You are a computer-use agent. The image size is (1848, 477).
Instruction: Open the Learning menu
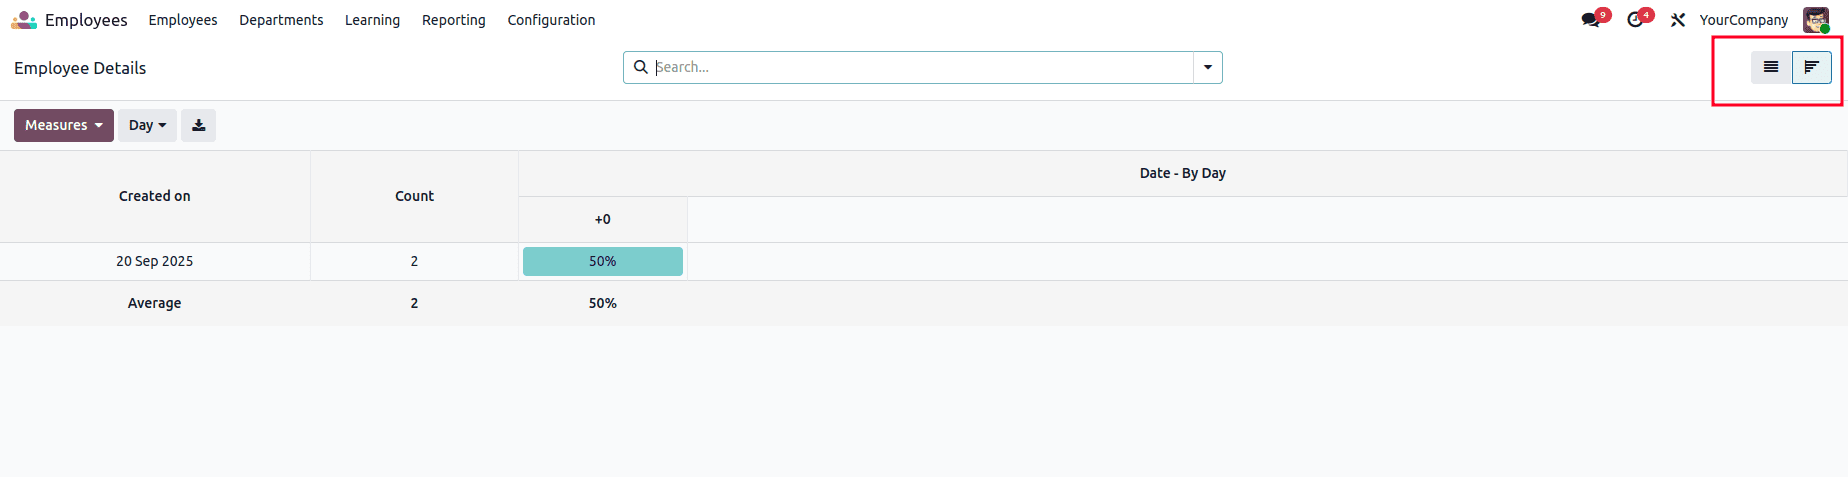(372, 20)
